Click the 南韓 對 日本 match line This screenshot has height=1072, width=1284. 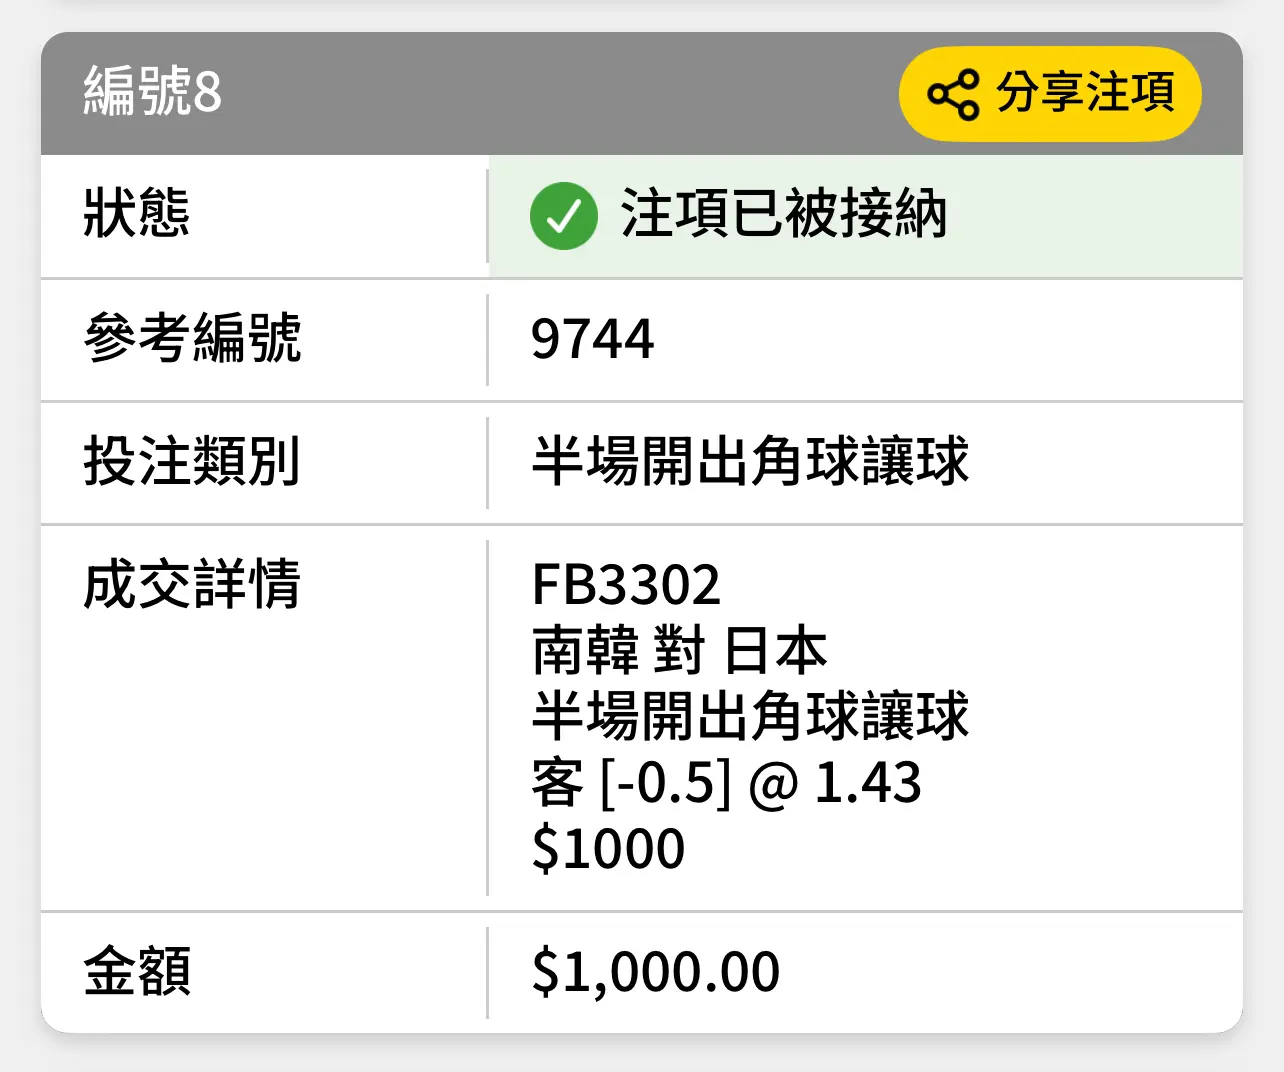point(679,651)
